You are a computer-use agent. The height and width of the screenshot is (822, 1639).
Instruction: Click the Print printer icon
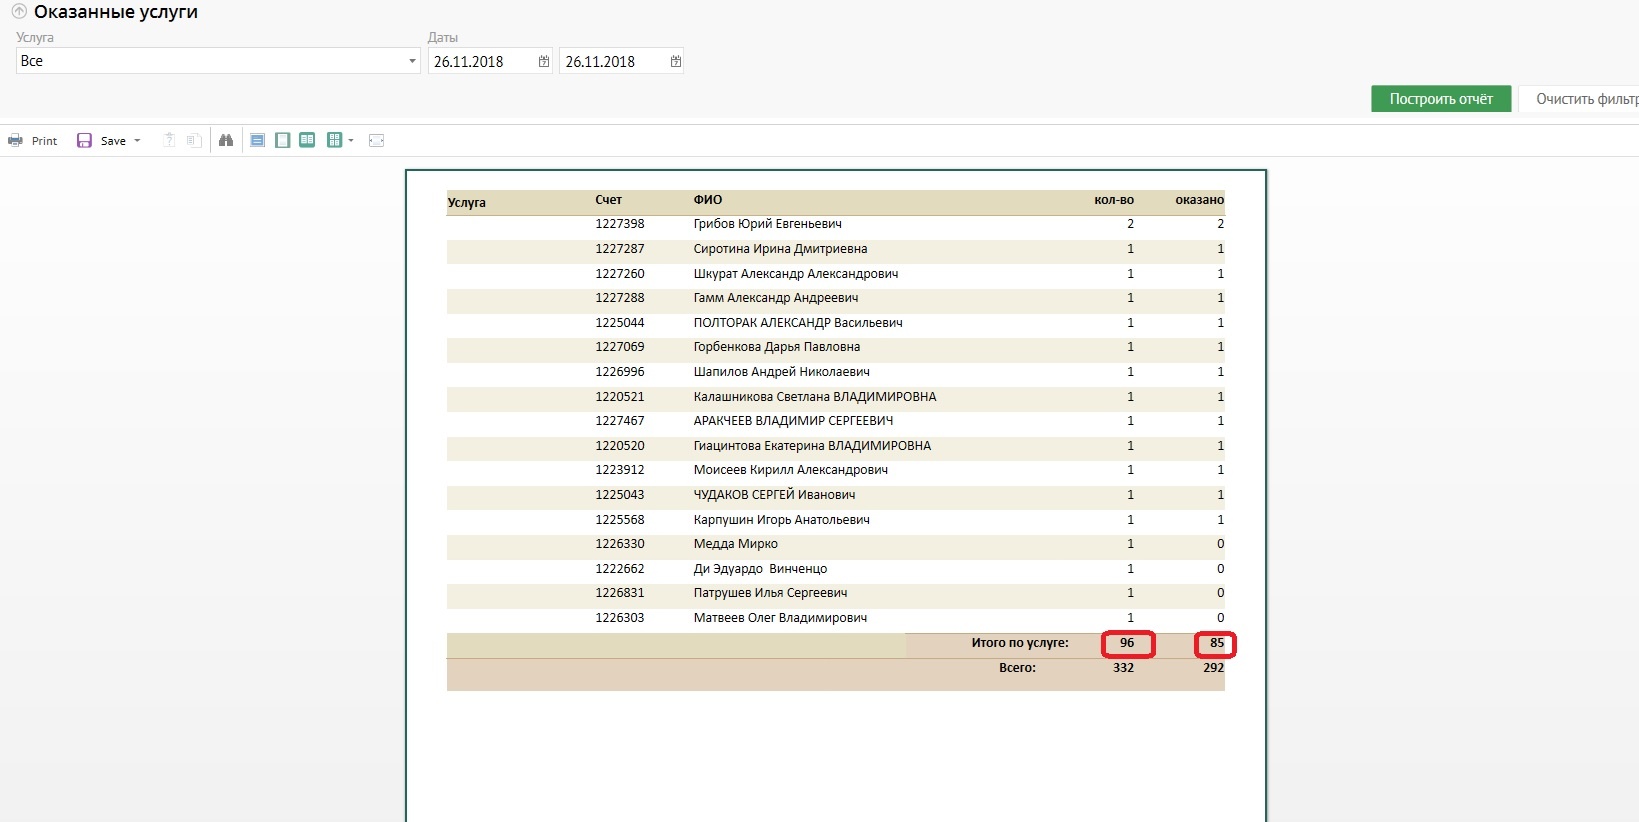(x=15, y=141)
